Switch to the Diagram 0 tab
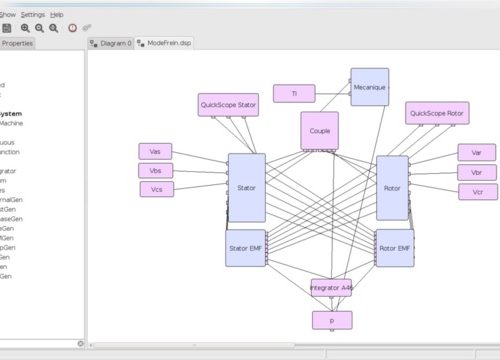The image size is (500, 360). click(x=111, y=43)
